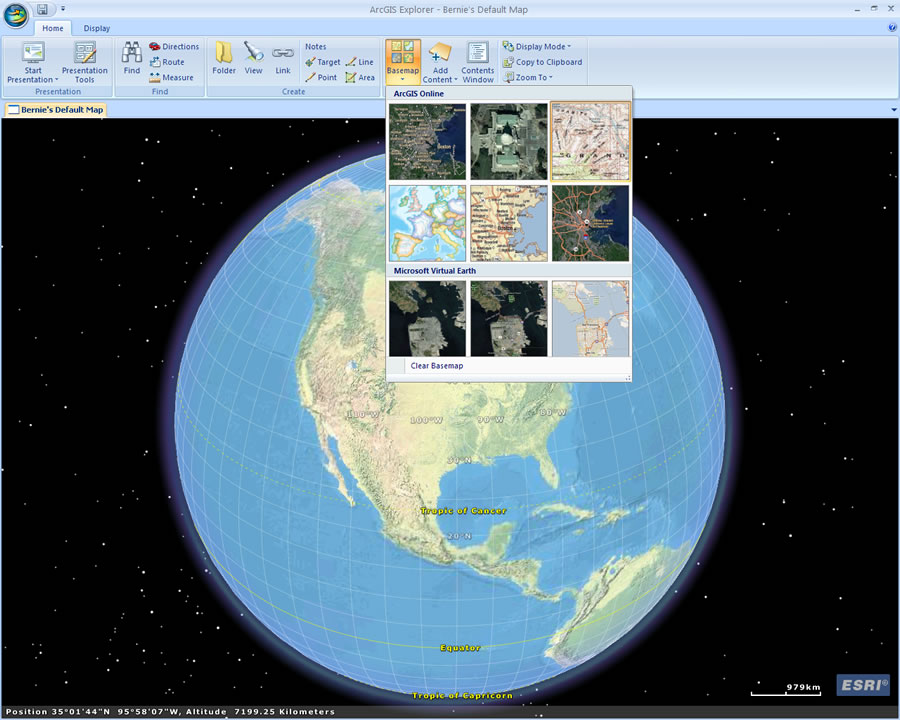Pick the highlighted topographic basemap thumbnail
Screen dimensions: 900x720
tap(590, 141)
